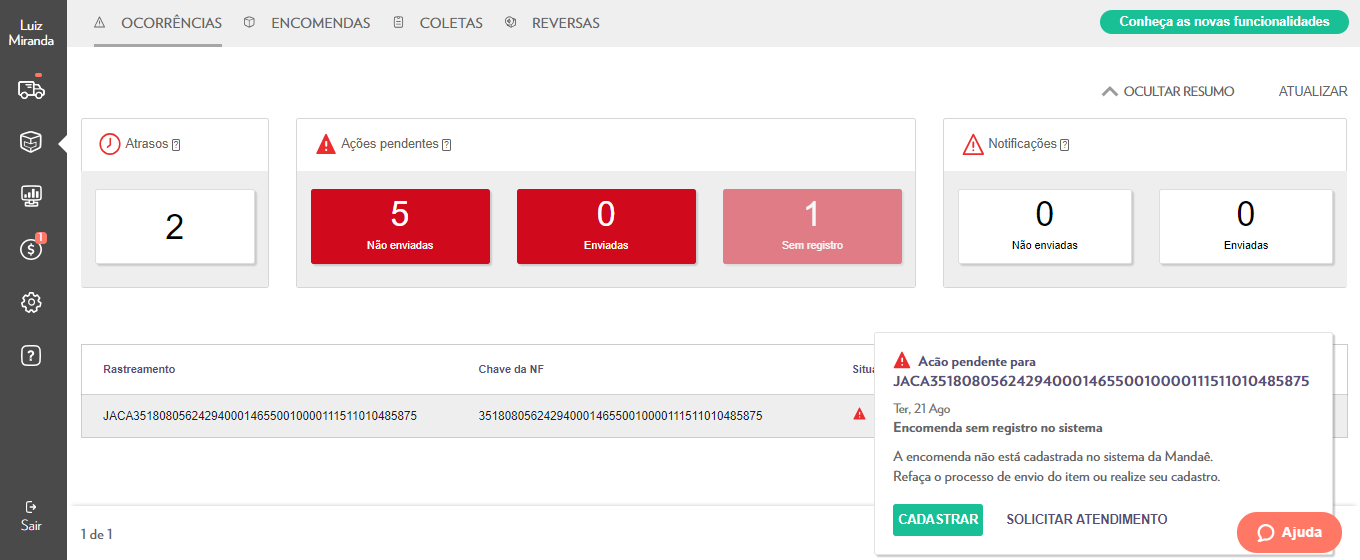Open the billing dollar sidebar icon

point(31,249)
